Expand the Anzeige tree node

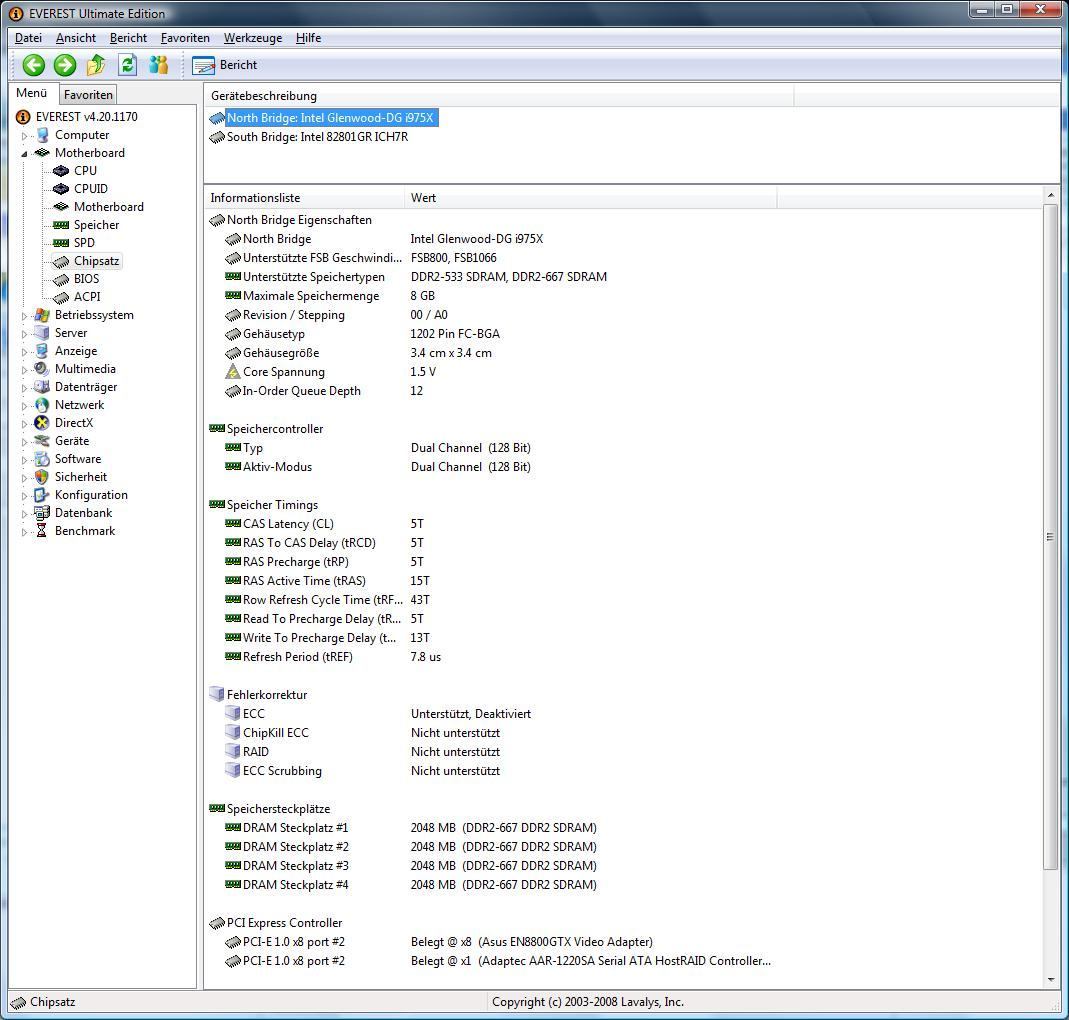tap(25, 352)
